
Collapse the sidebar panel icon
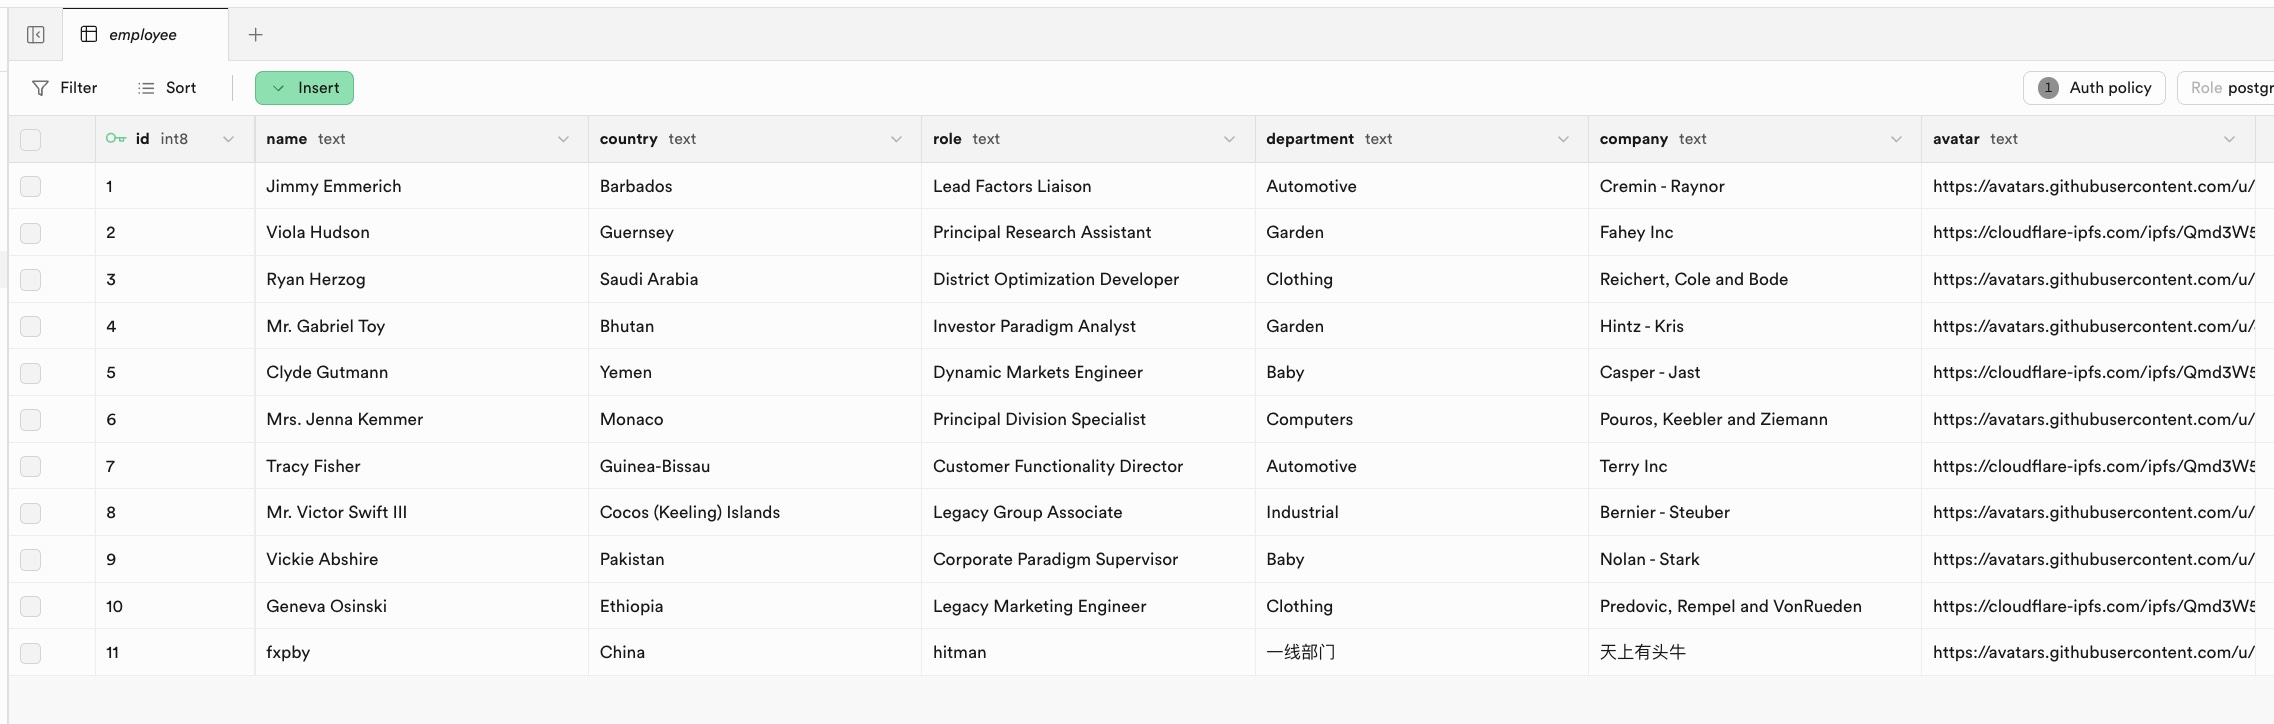[36, 35]
